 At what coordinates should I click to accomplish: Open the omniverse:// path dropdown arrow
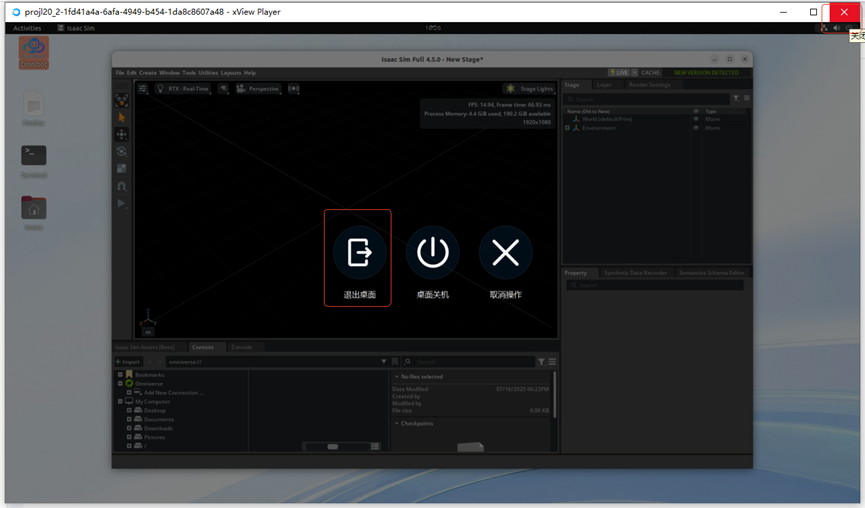(383, 362)
